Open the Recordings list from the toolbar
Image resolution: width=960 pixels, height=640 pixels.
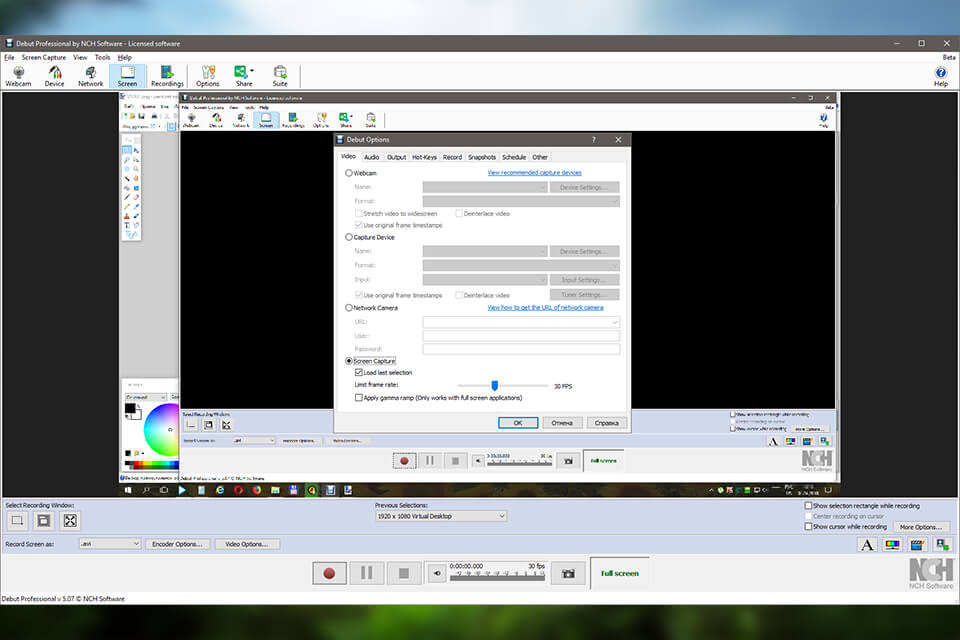167,77
